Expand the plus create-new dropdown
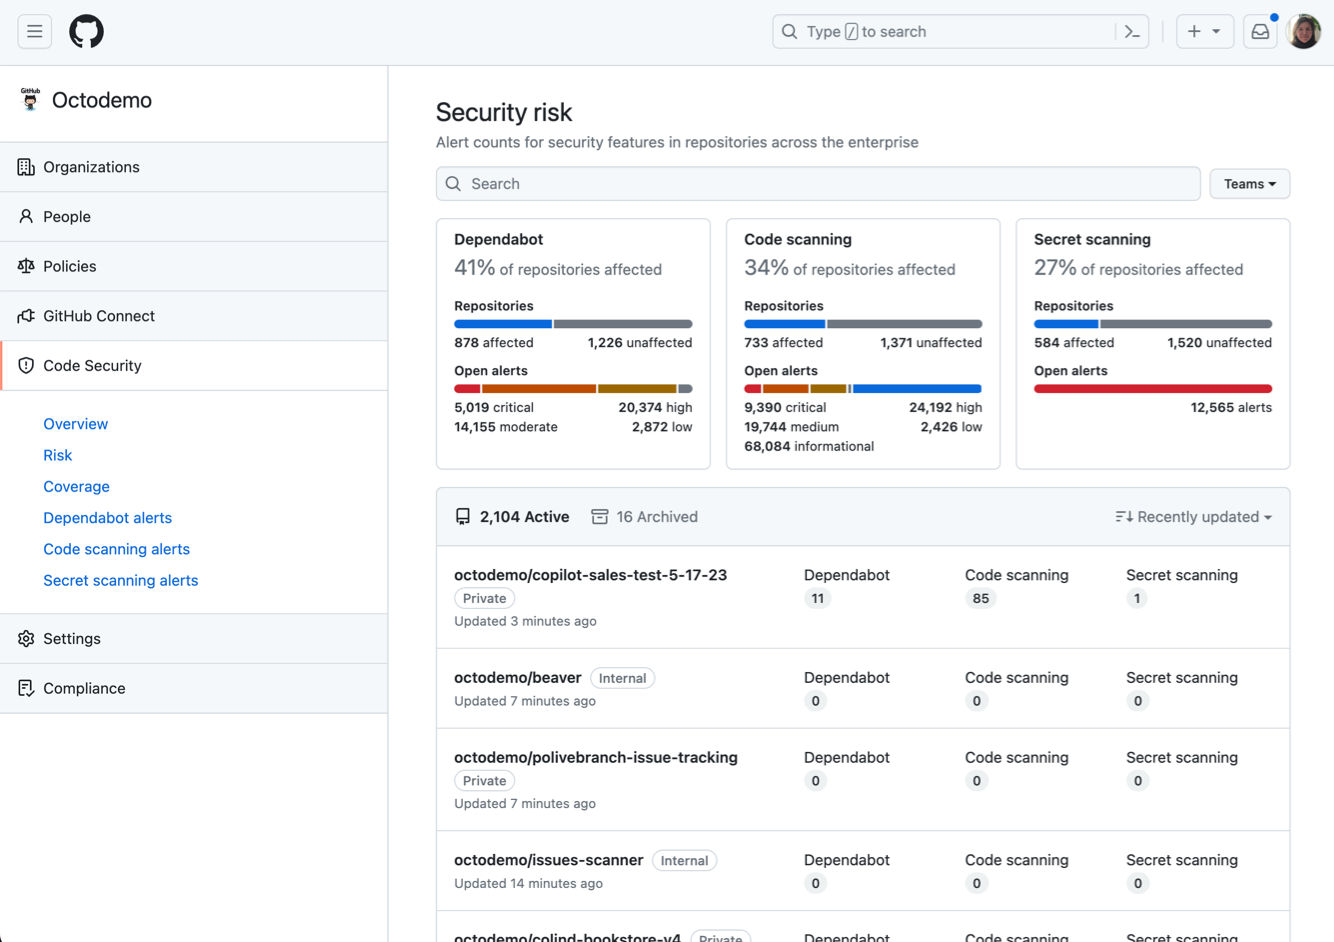This screenshot has width=1334, height=942. 1205,31
